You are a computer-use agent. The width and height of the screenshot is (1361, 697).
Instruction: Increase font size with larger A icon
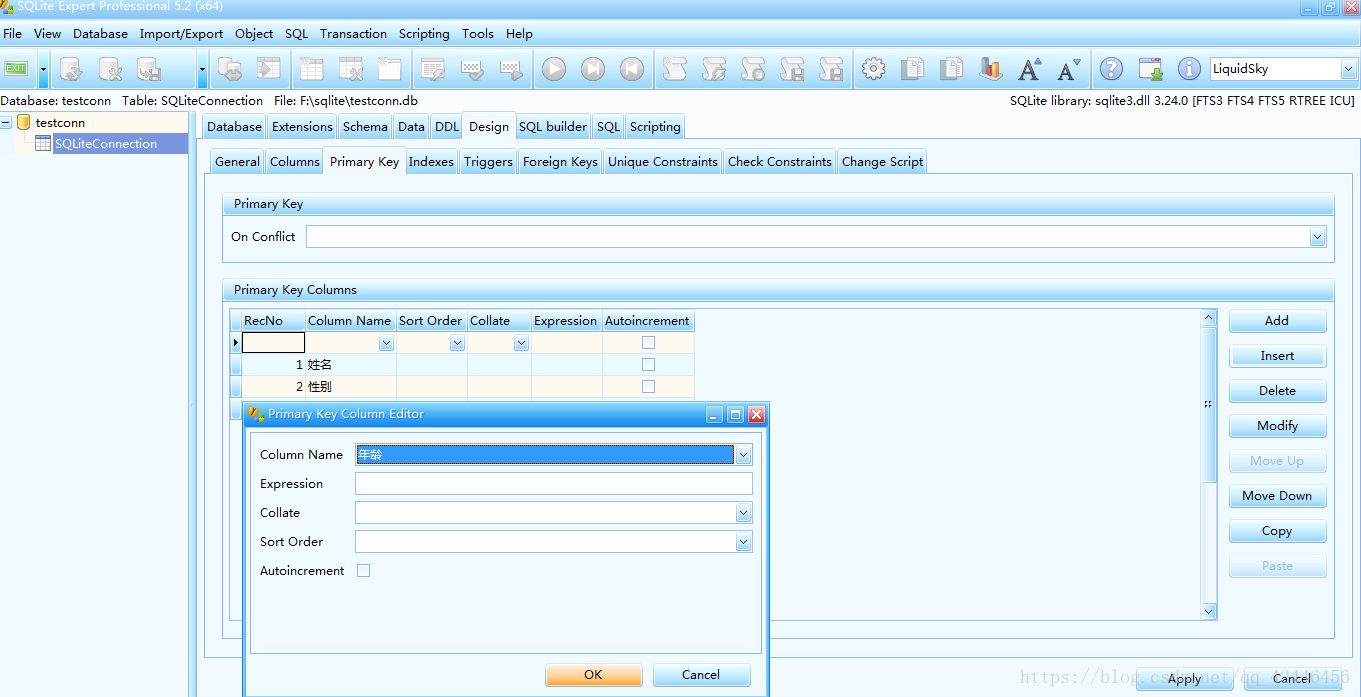tap(1029, 69)
